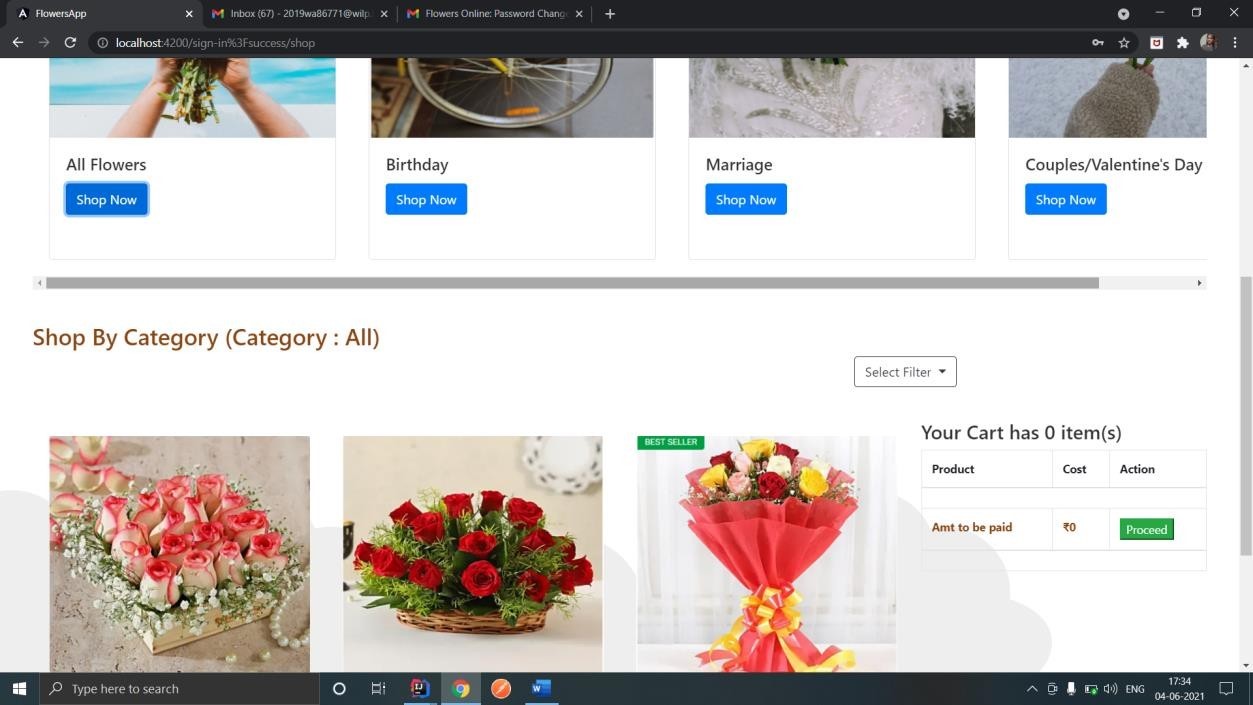Viewport: 1253px width, 705px height.
Task: Click the site info icon before localhost:4200
Action: point(102,43)
